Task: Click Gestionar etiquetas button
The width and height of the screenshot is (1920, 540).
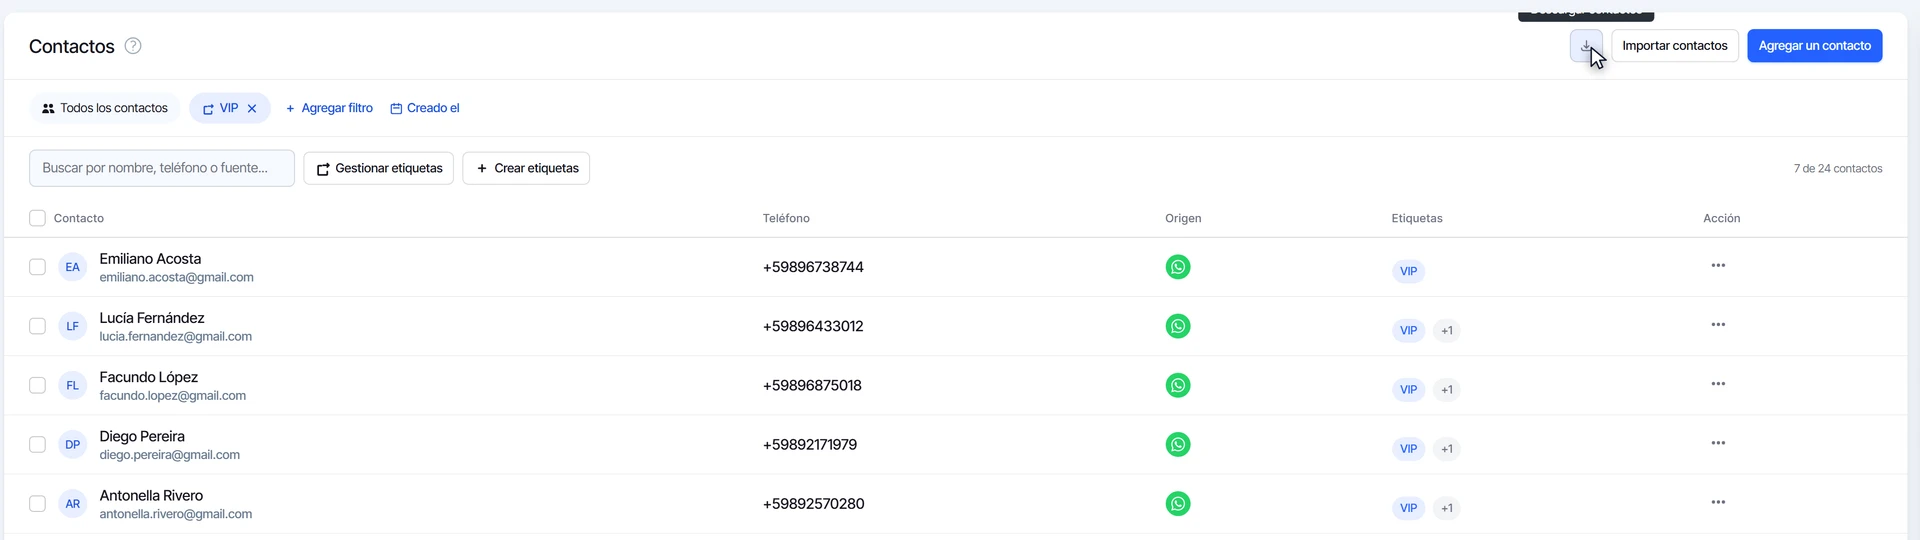Action: click(379, 168)
